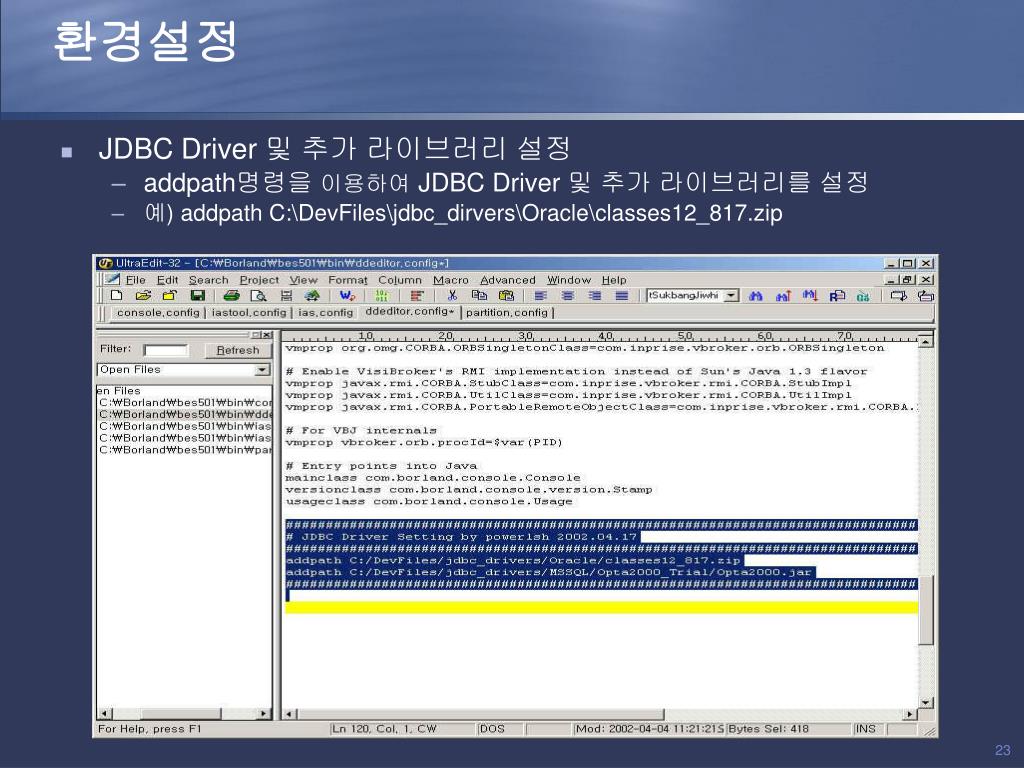Click the center align icon
1024x768 pixels.
point(568,296)
